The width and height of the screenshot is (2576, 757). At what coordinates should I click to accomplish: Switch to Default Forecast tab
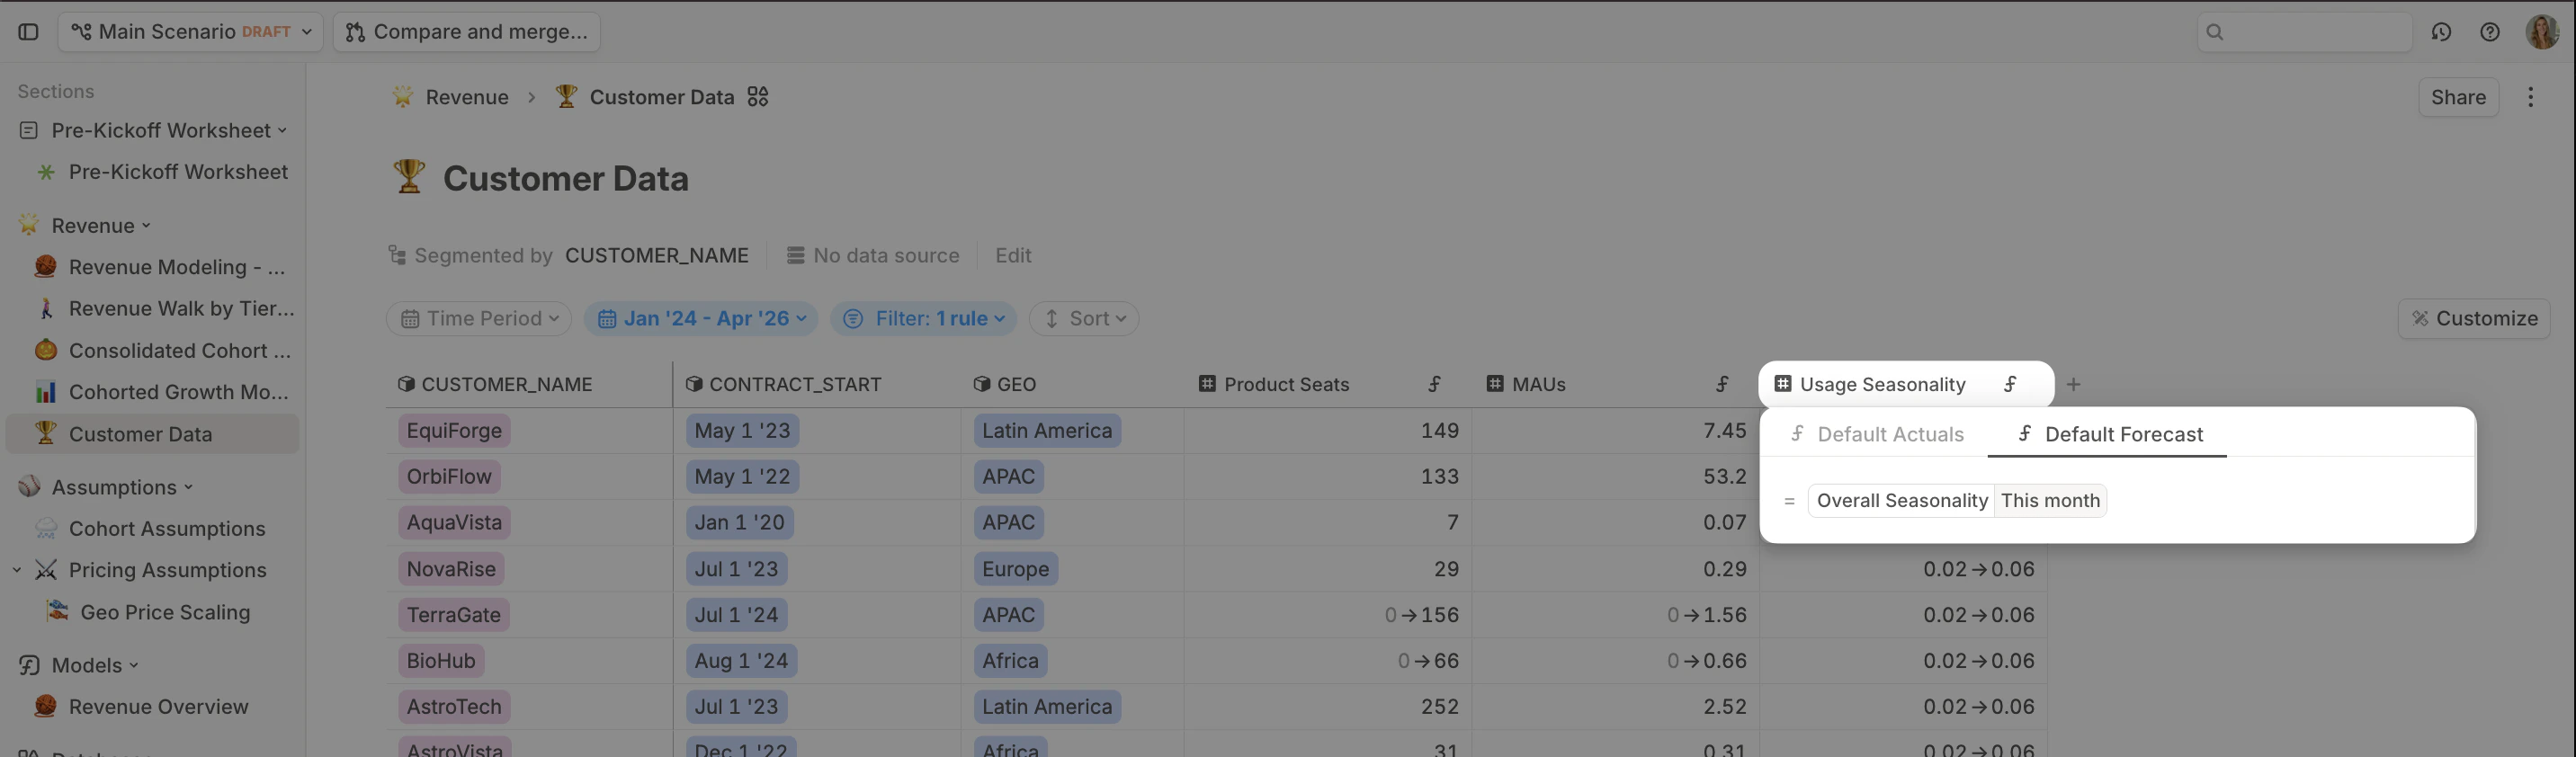coord(2108,434)
